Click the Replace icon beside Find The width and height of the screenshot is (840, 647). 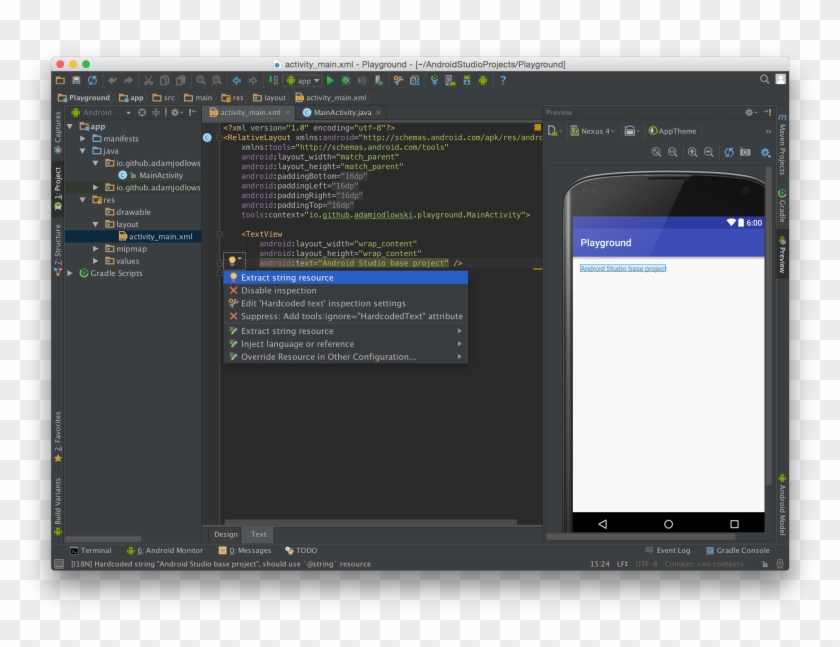pyautogui.click(x=216, y=80)
